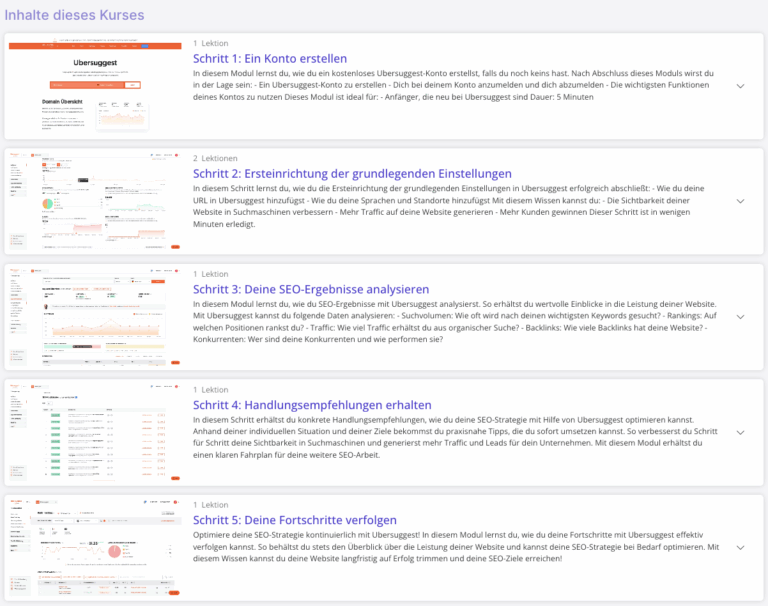Screen dimensions: 768x606
Task: Open Schritt 5: Deine Fortschritte verfolgen
Action: pyautogui.click(x=295, y=520)
